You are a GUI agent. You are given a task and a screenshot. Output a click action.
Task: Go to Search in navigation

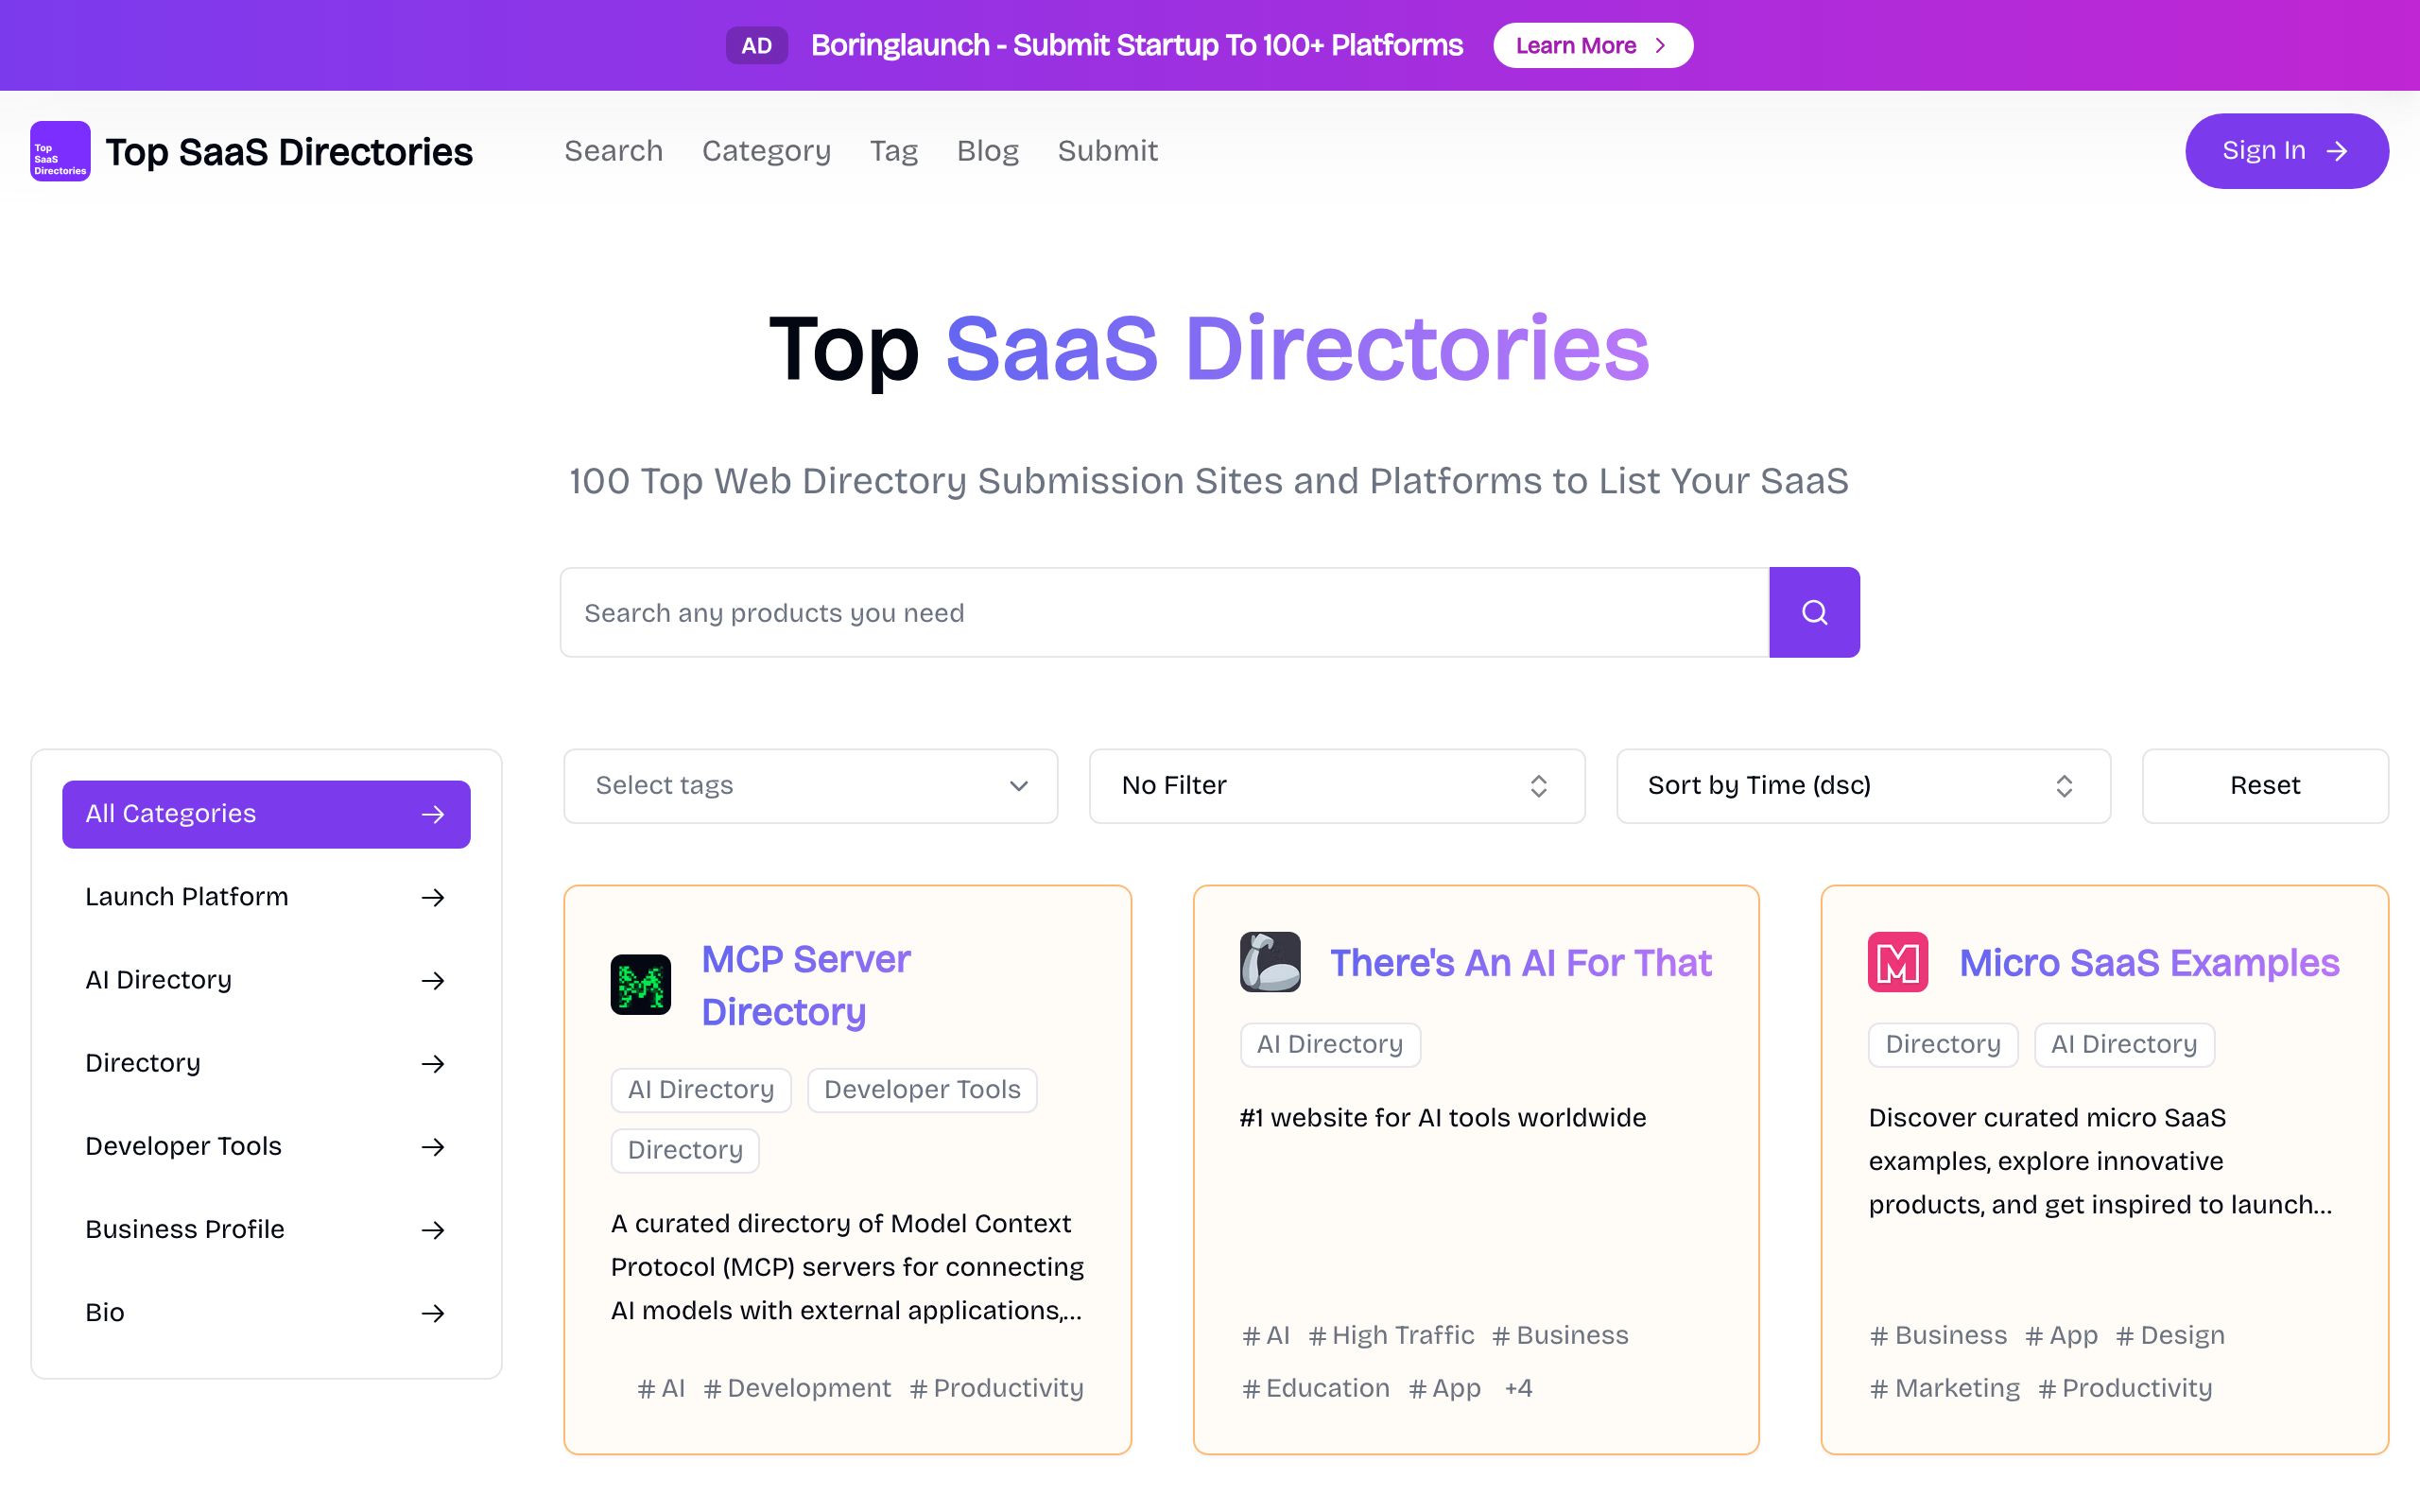point(614,151)
